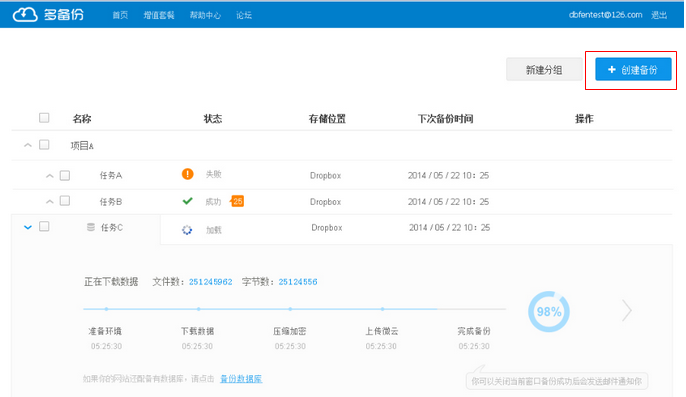
Task: Click the 多备份 cloud logo icon
Action: (25, 14)
